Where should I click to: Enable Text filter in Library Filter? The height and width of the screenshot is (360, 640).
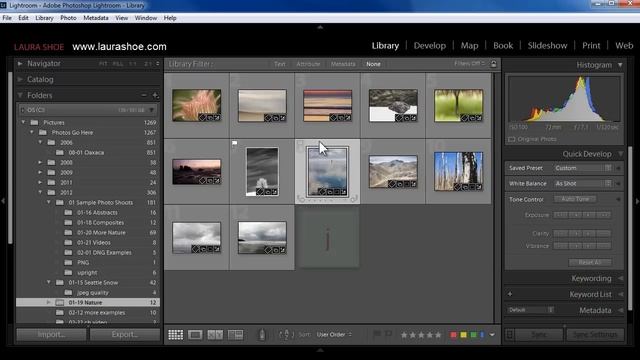tap(280, 64)
